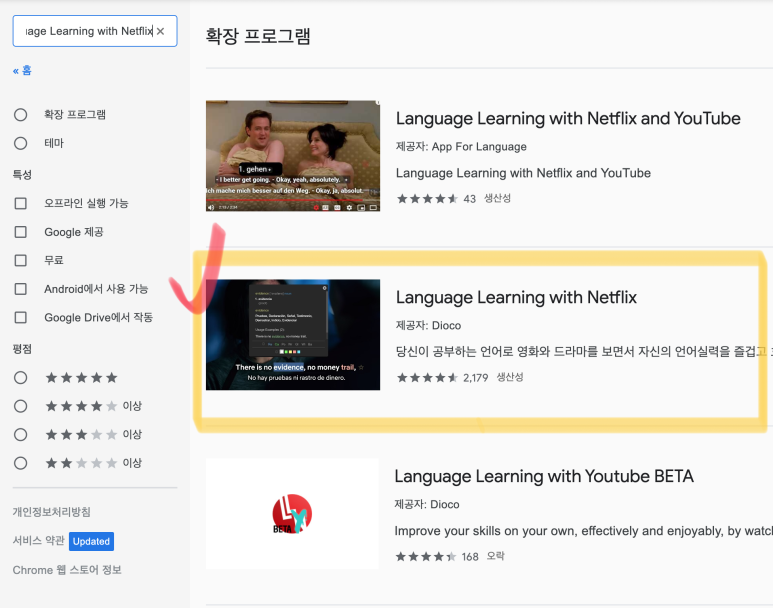Click the 43 rating stars
Image resolution: width=773 pixels, height=608 pixels.
coord(427,199)
